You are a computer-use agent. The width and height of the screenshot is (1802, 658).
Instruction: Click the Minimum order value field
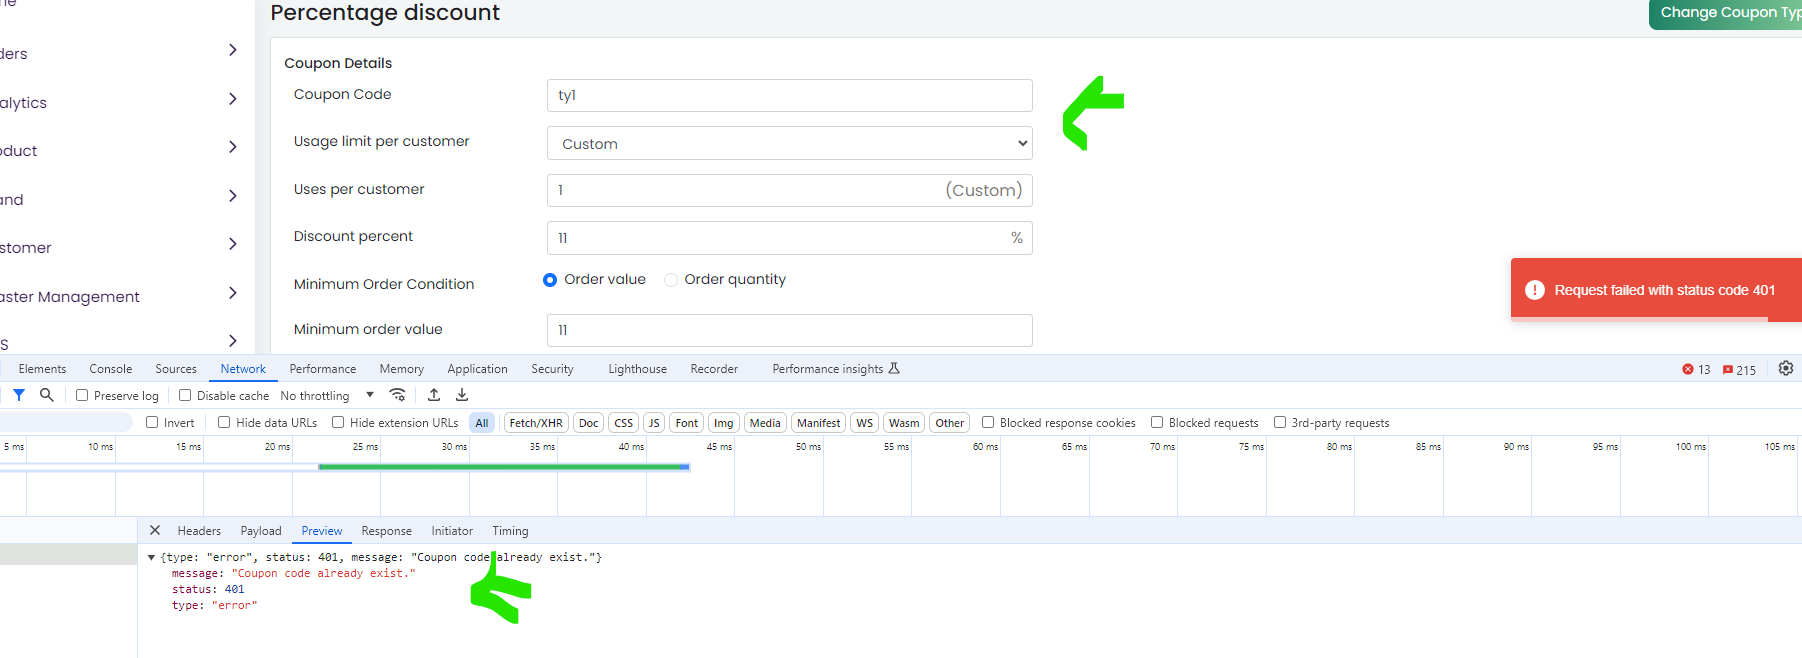[x=790, y=330]
